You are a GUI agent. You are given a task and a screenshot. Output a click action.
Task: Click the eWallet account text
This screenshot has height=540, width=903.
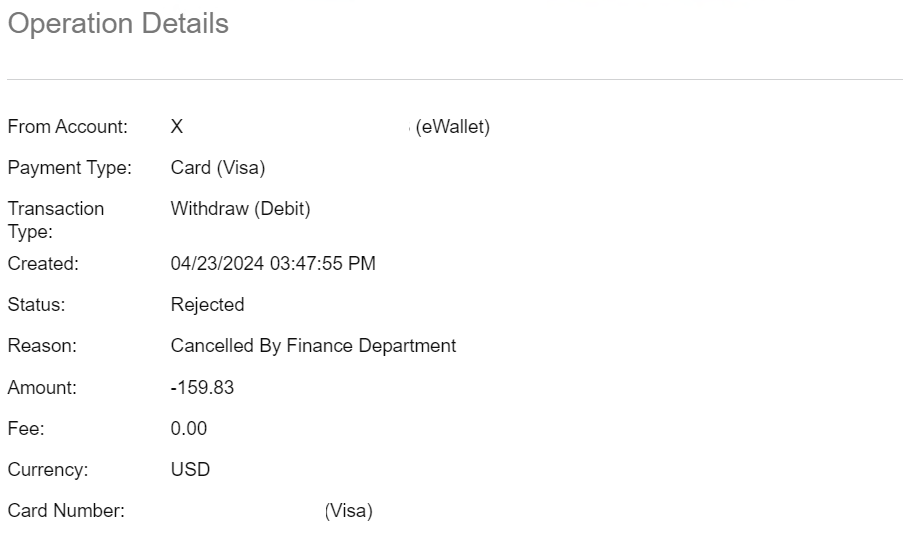453,127
